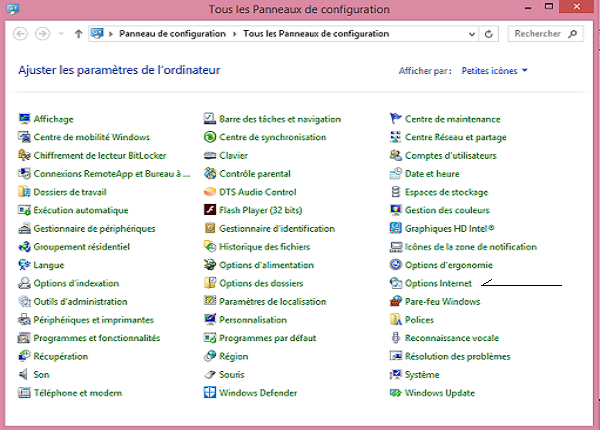The height and width of the screenshot is (430, 600).
Task: Open Outils d'administration link
Action: point(80,301)
